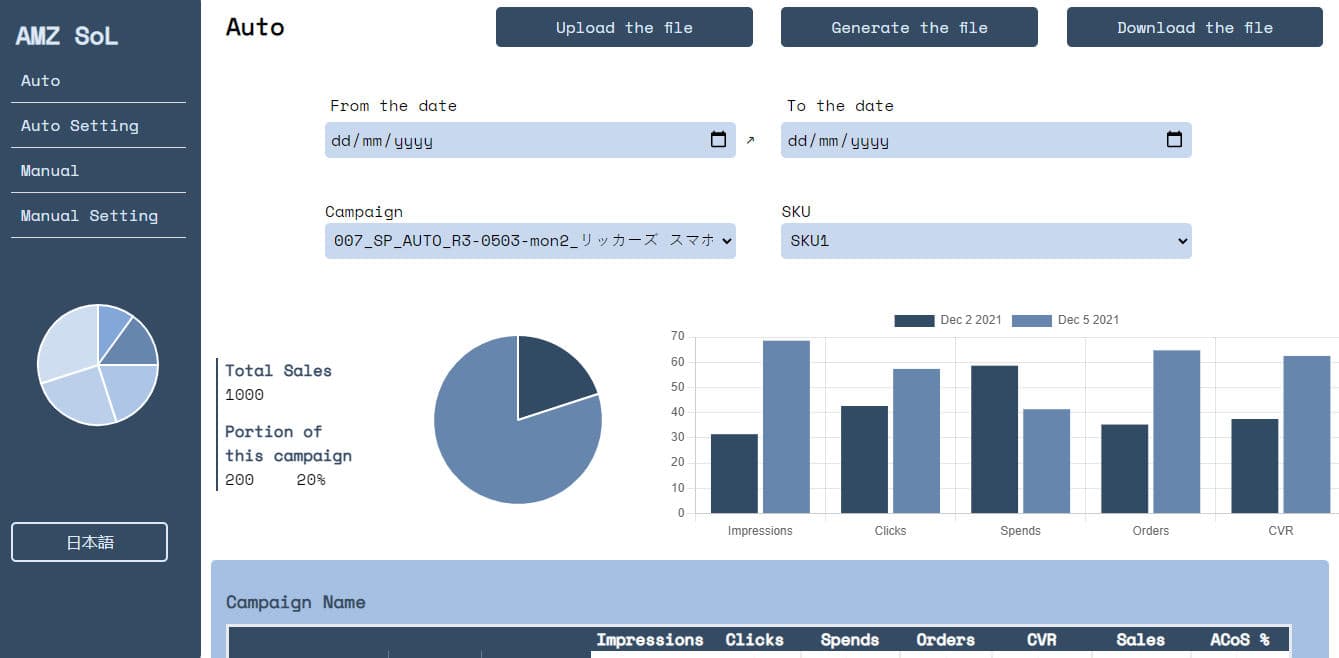Click the AMZ SoL logo

[66, 34]
